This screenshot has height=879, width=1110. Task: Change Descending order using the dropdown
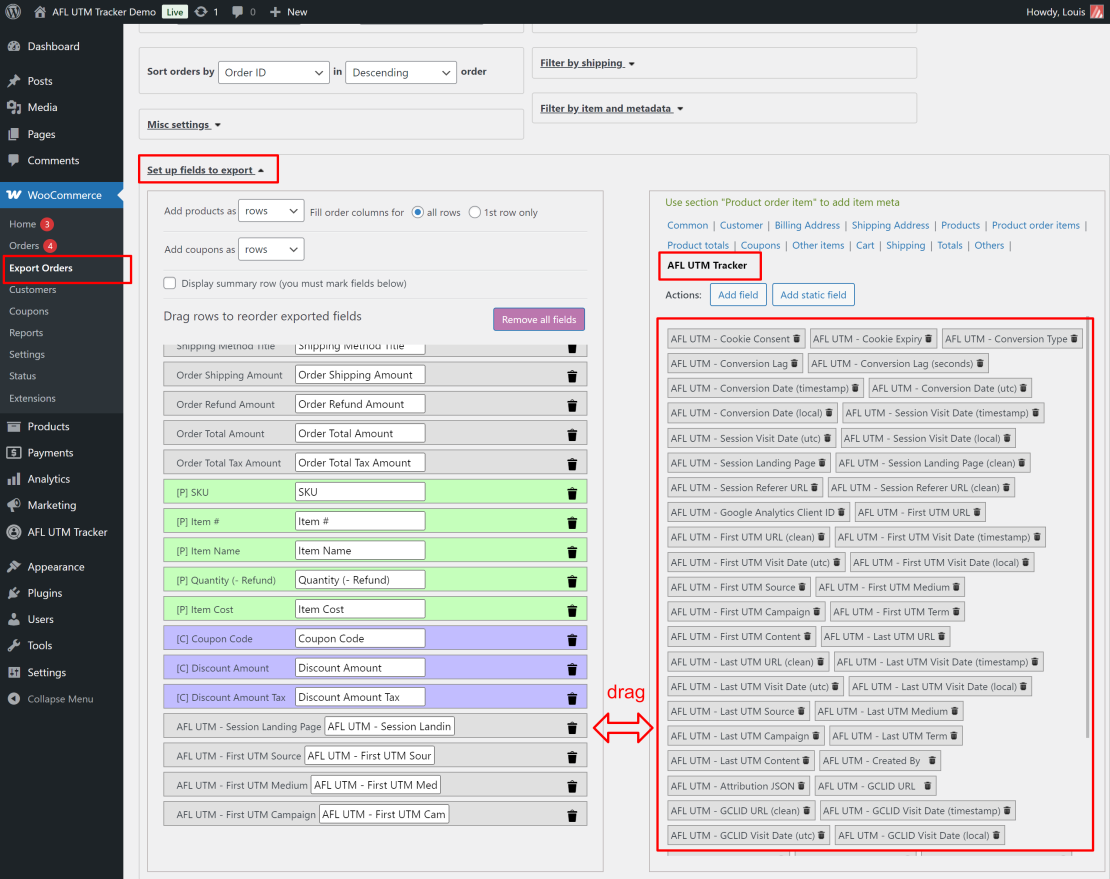[x=401, y=72]
